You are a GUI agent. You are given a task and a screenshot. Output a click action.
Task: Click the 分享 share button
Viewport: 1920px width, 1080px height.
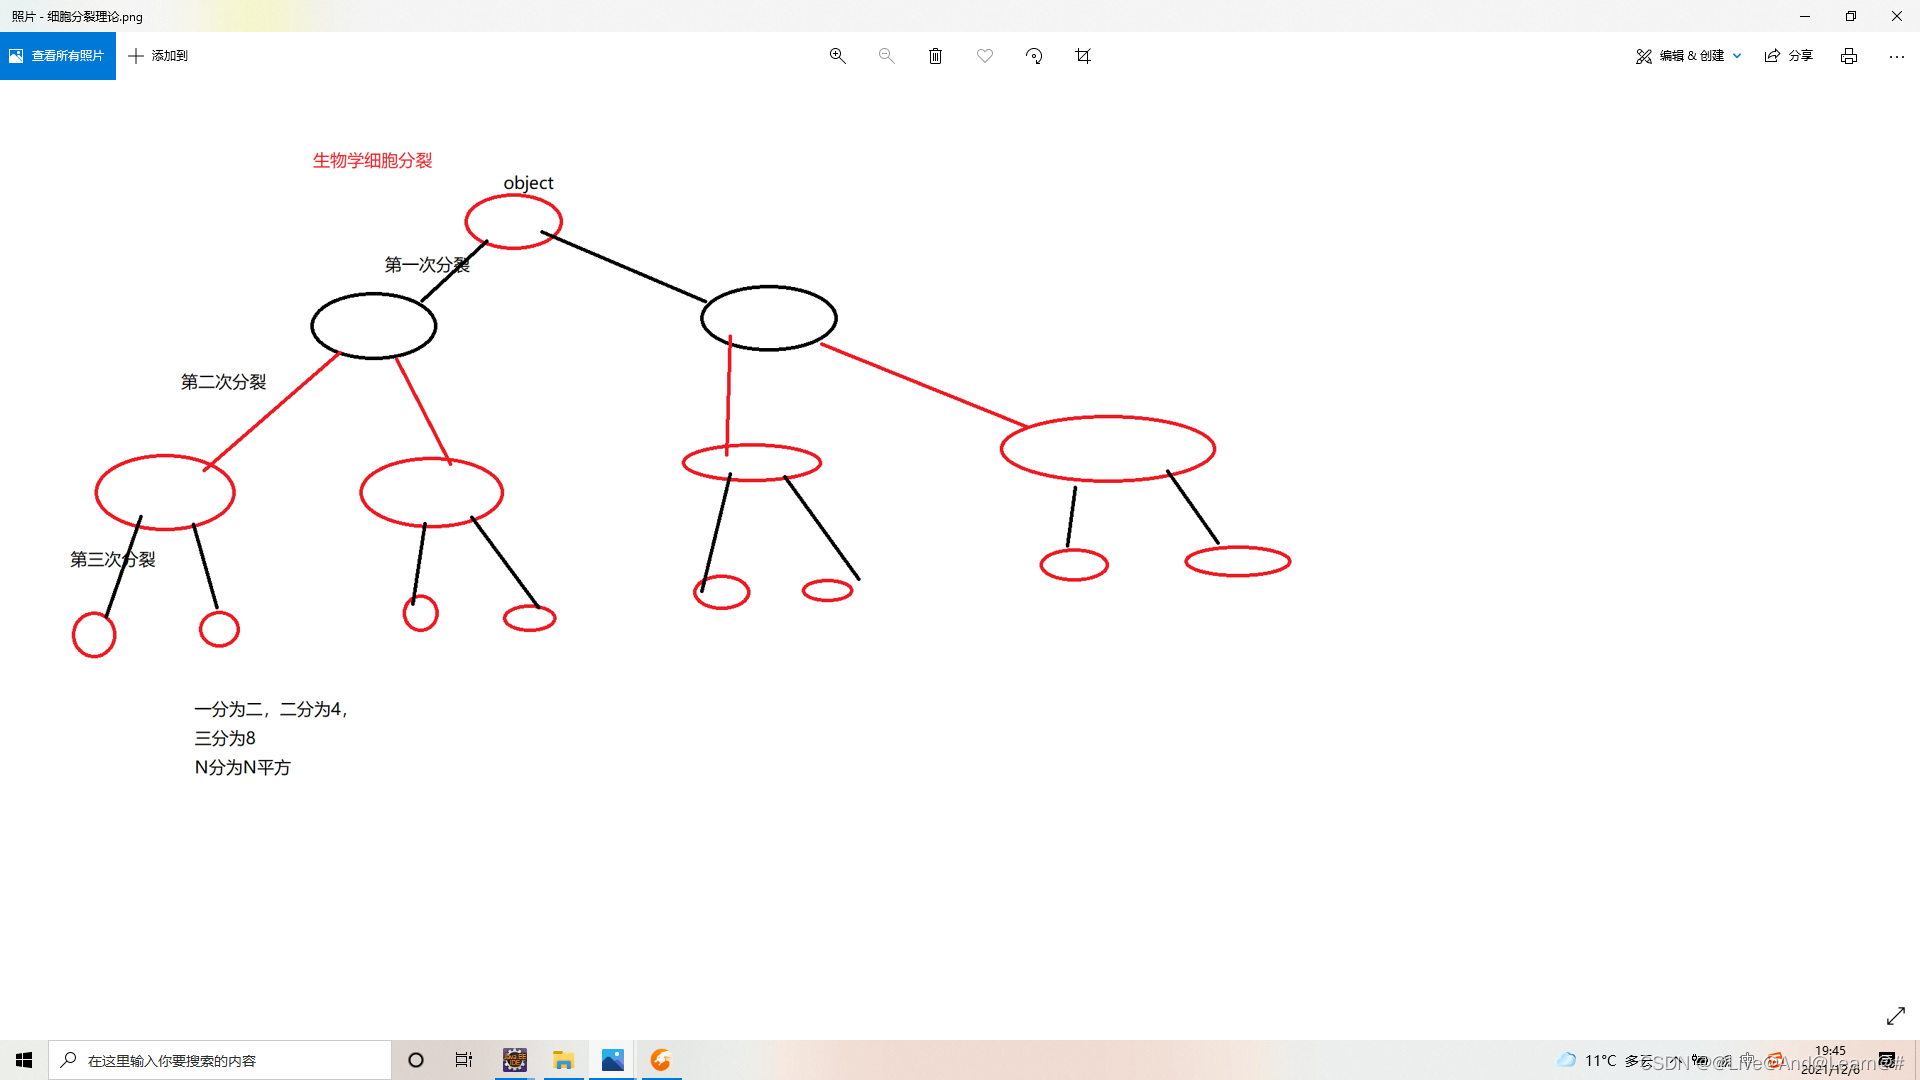(x=1789, y=56)
